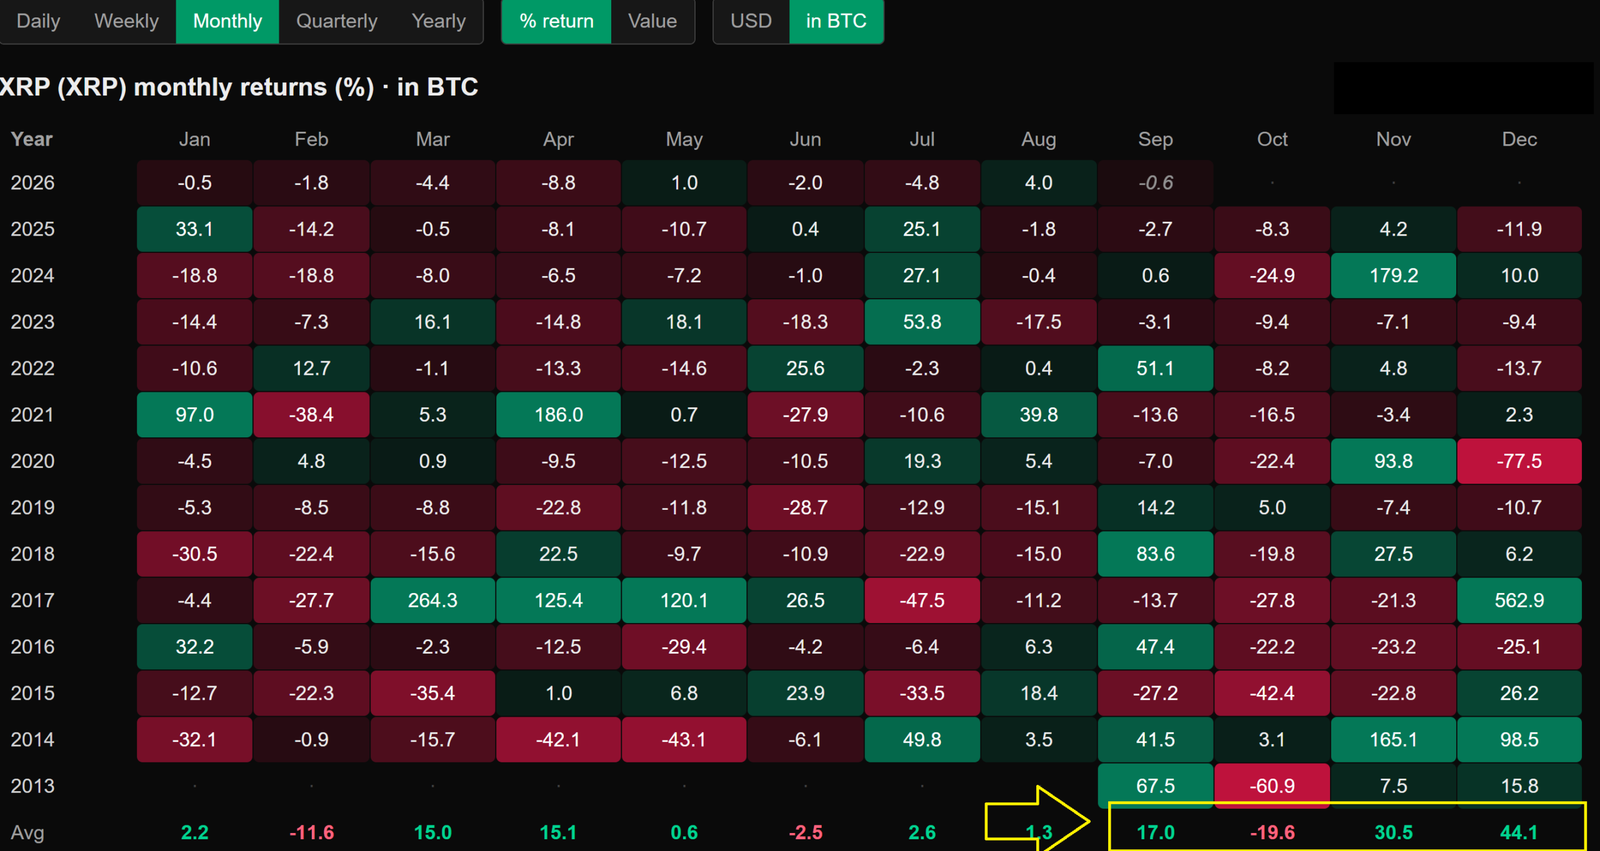
Task: Click the Apr column header
Action: 558,139
